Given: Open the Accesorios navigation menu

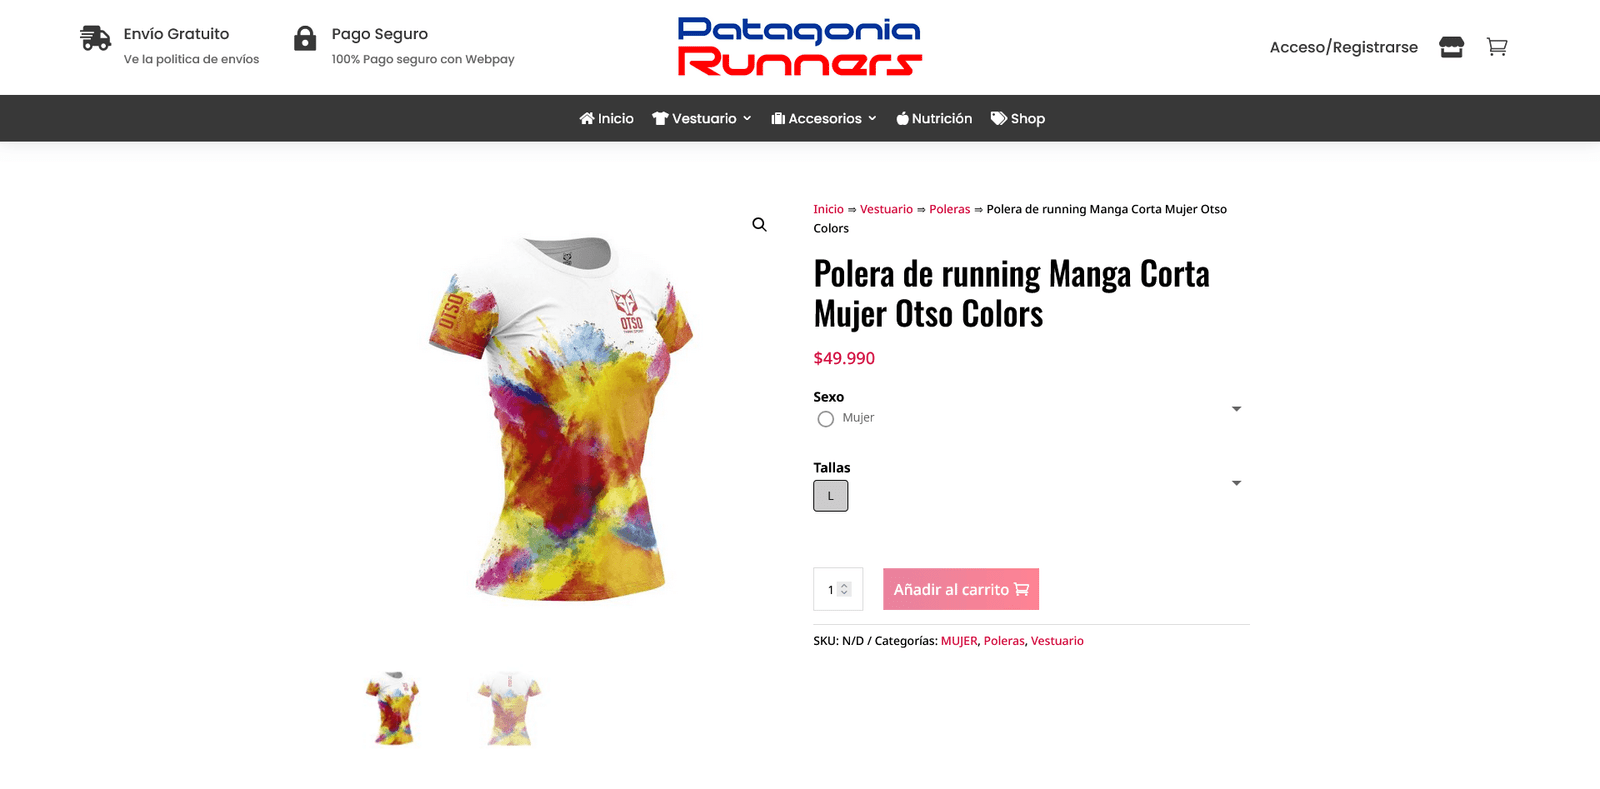Looking at the screenshot, I should 824,118.
